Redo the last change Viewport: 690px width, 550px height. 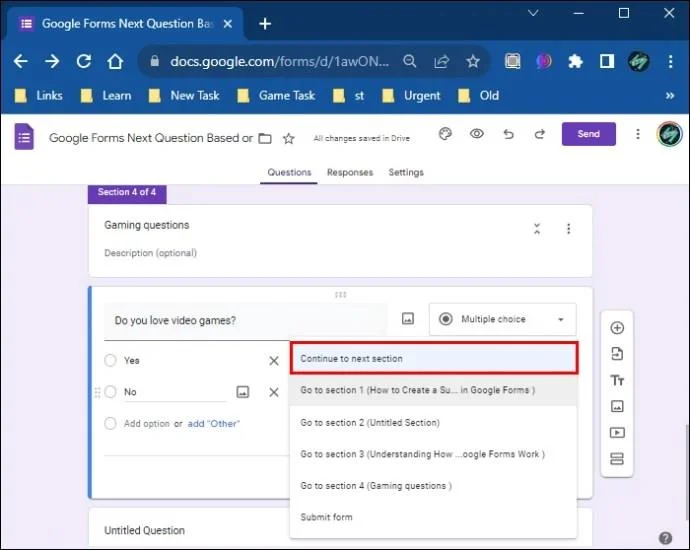pyautogui.click(x=540, y=134)
